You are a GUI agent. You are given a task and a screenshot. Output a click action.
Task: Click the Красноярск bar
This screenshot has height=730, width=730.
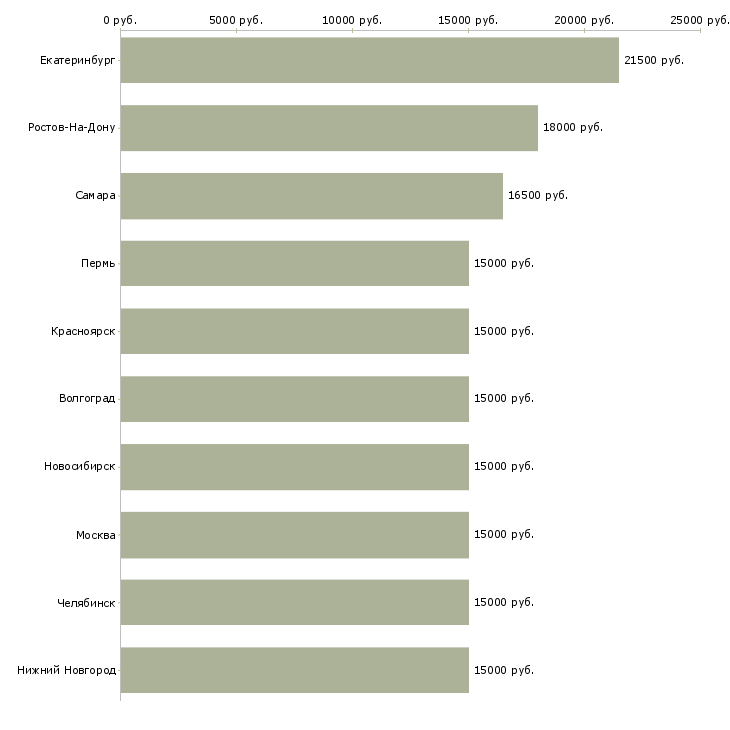point(294,331)
